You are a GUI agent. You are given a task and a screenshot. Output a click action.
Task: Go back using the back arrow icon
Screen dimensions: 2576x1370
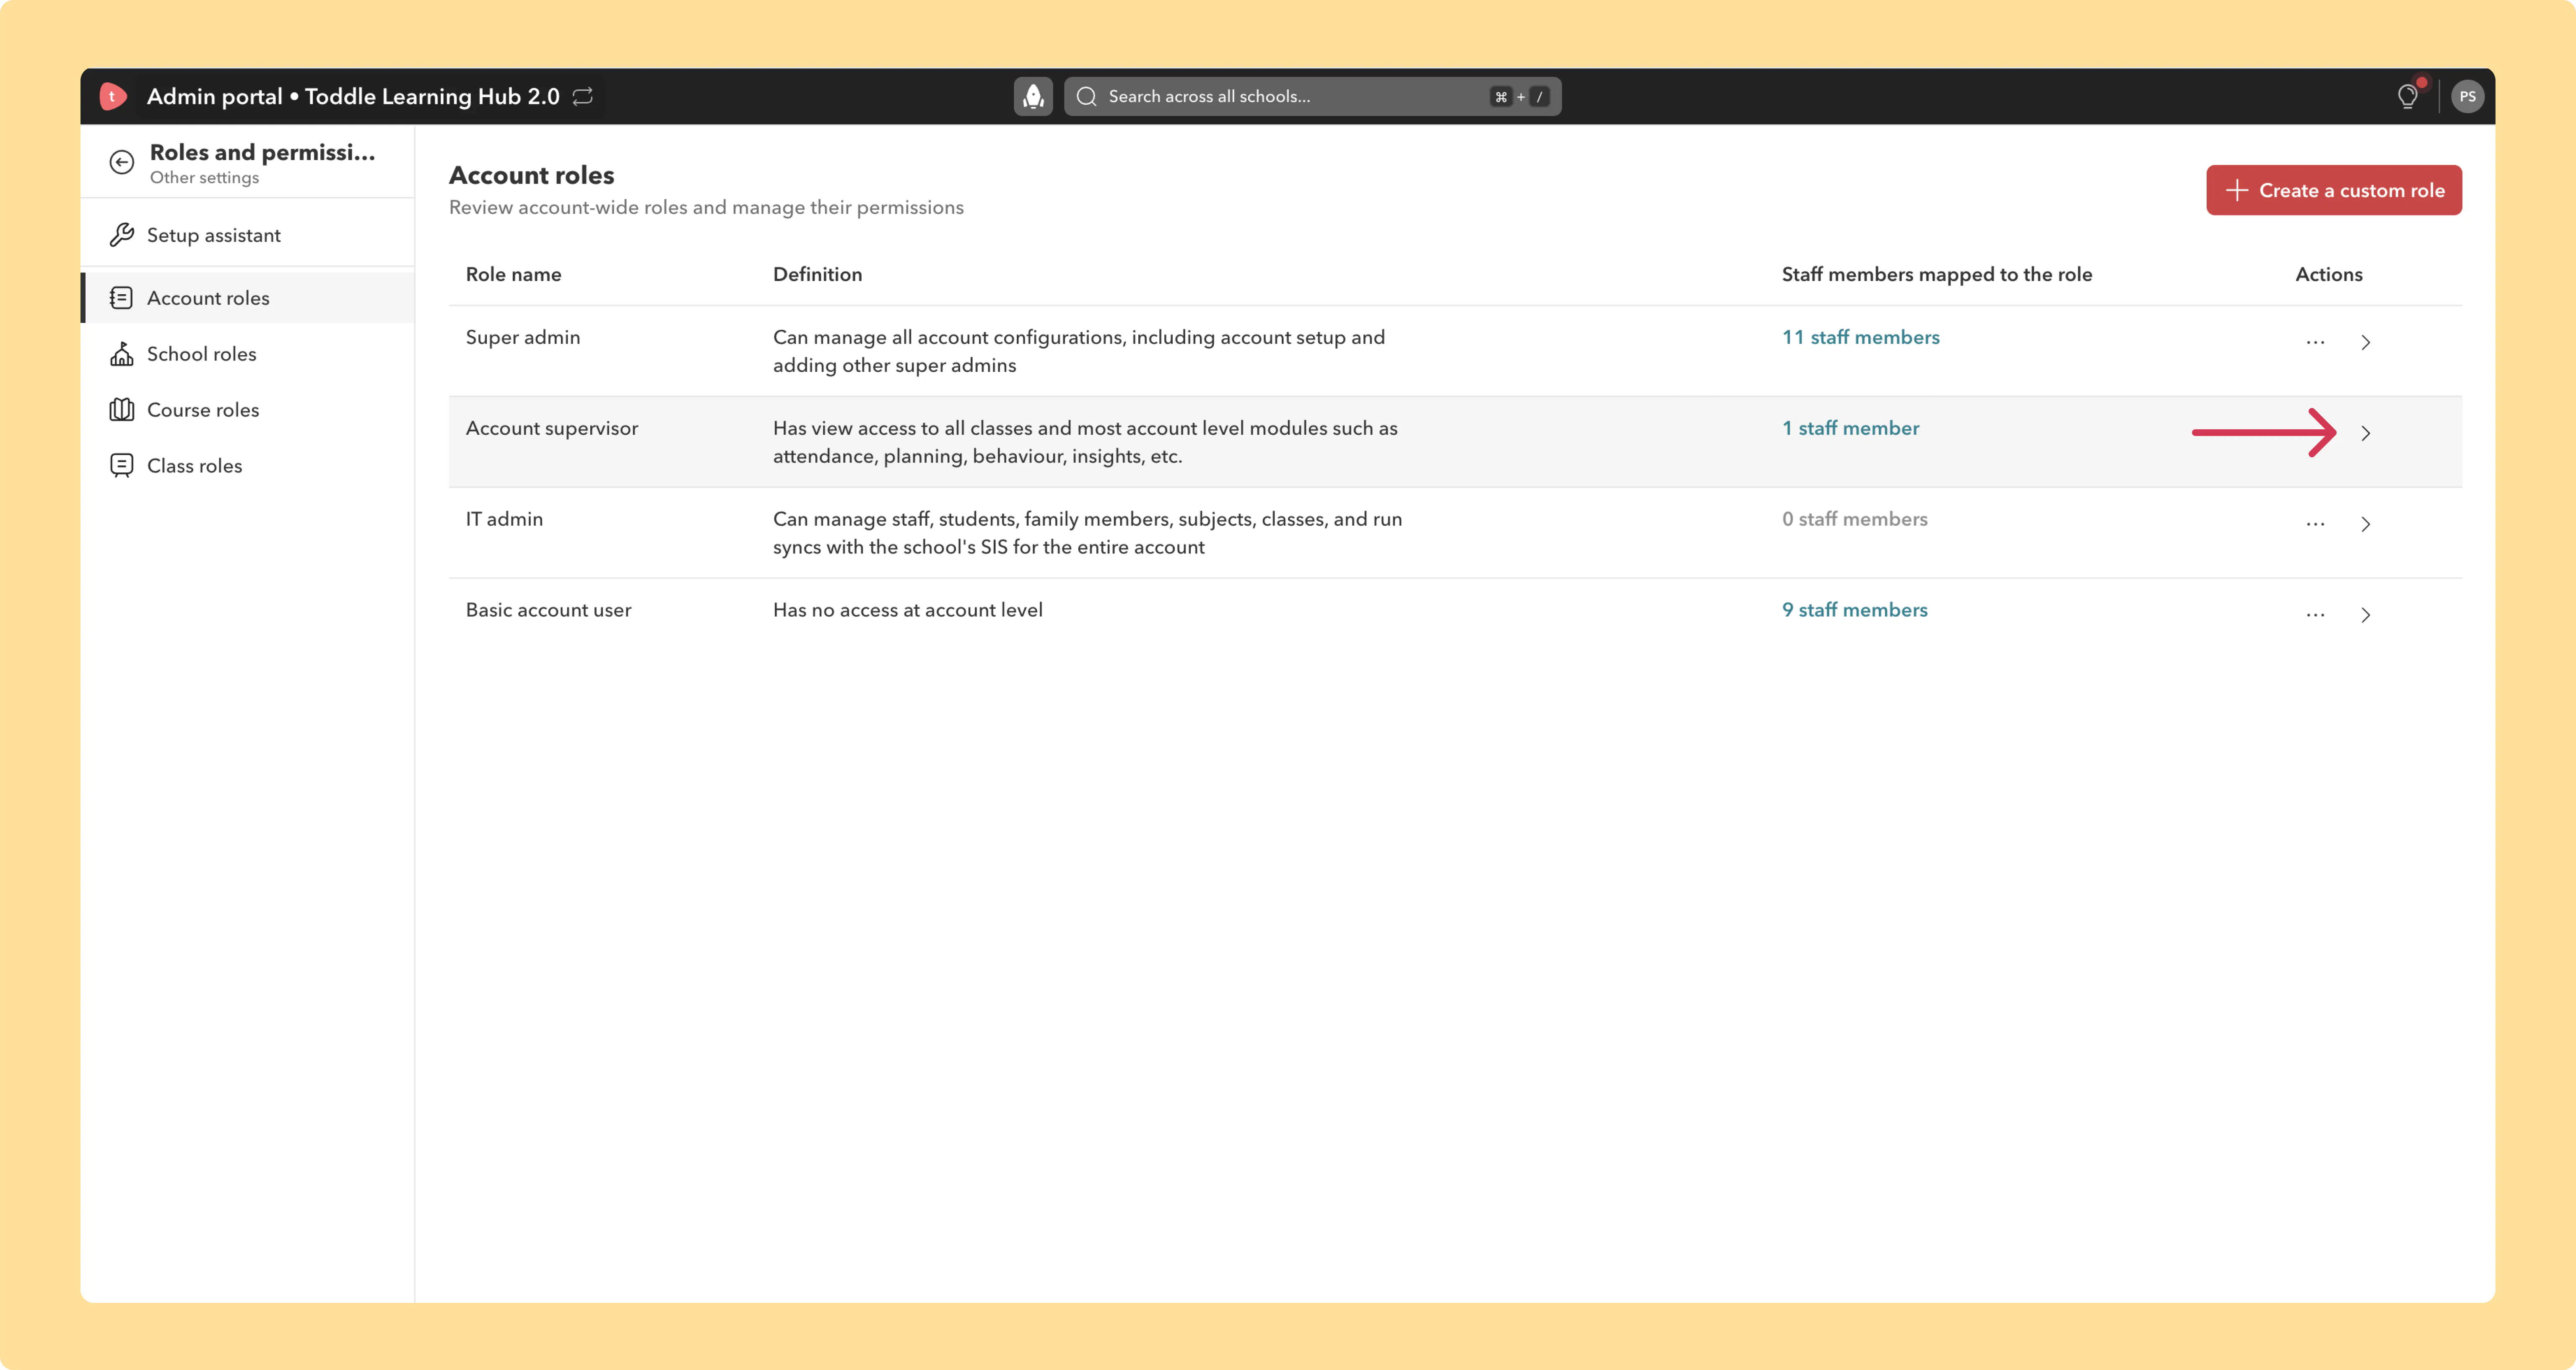point(122,162)
